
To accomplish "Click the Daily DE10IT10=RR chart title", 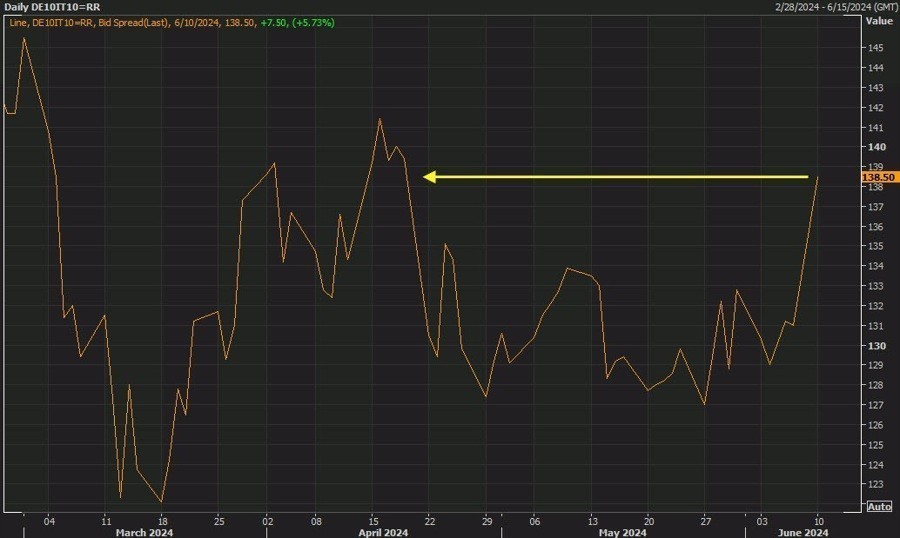I will tap(51, 7).
